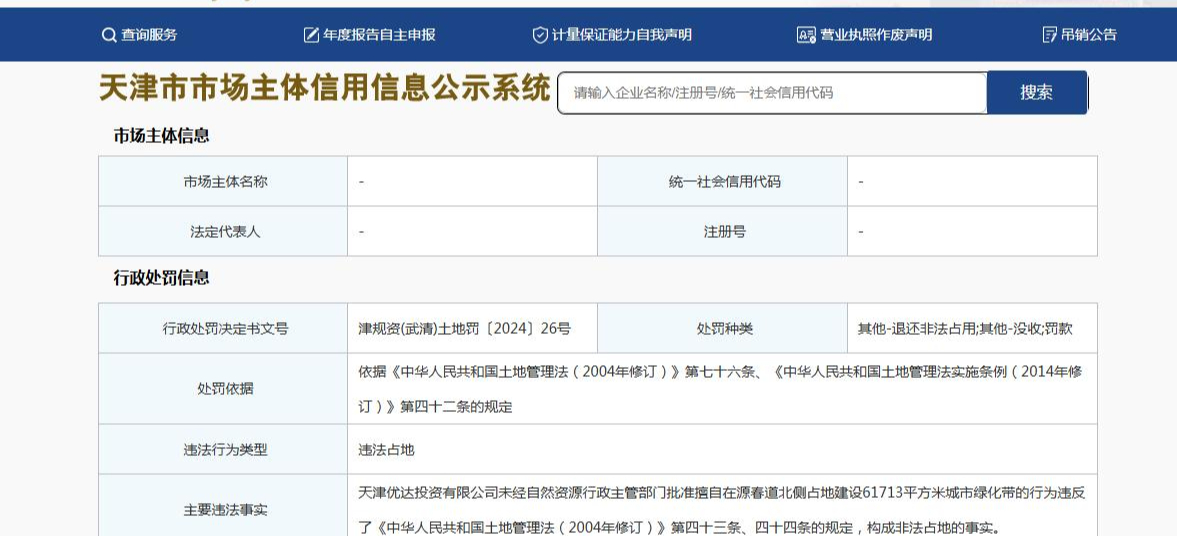Focus the enterprise name search field
Viewport: 1177px width, 536px height.
tap(772, 92)
